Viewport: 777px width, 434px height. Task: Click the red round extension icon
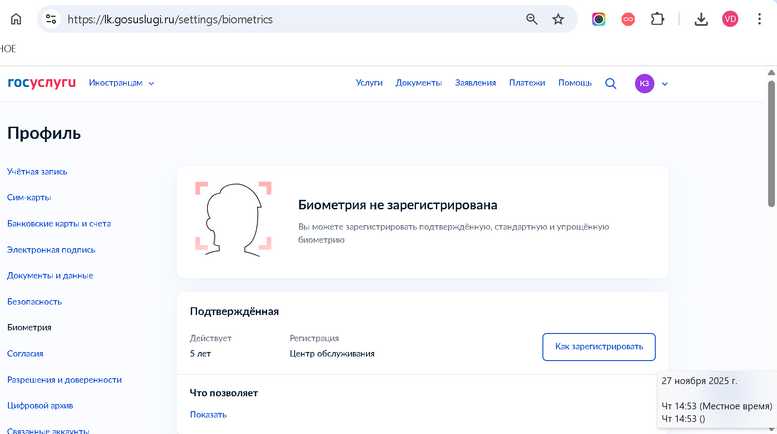click(628, 19)
